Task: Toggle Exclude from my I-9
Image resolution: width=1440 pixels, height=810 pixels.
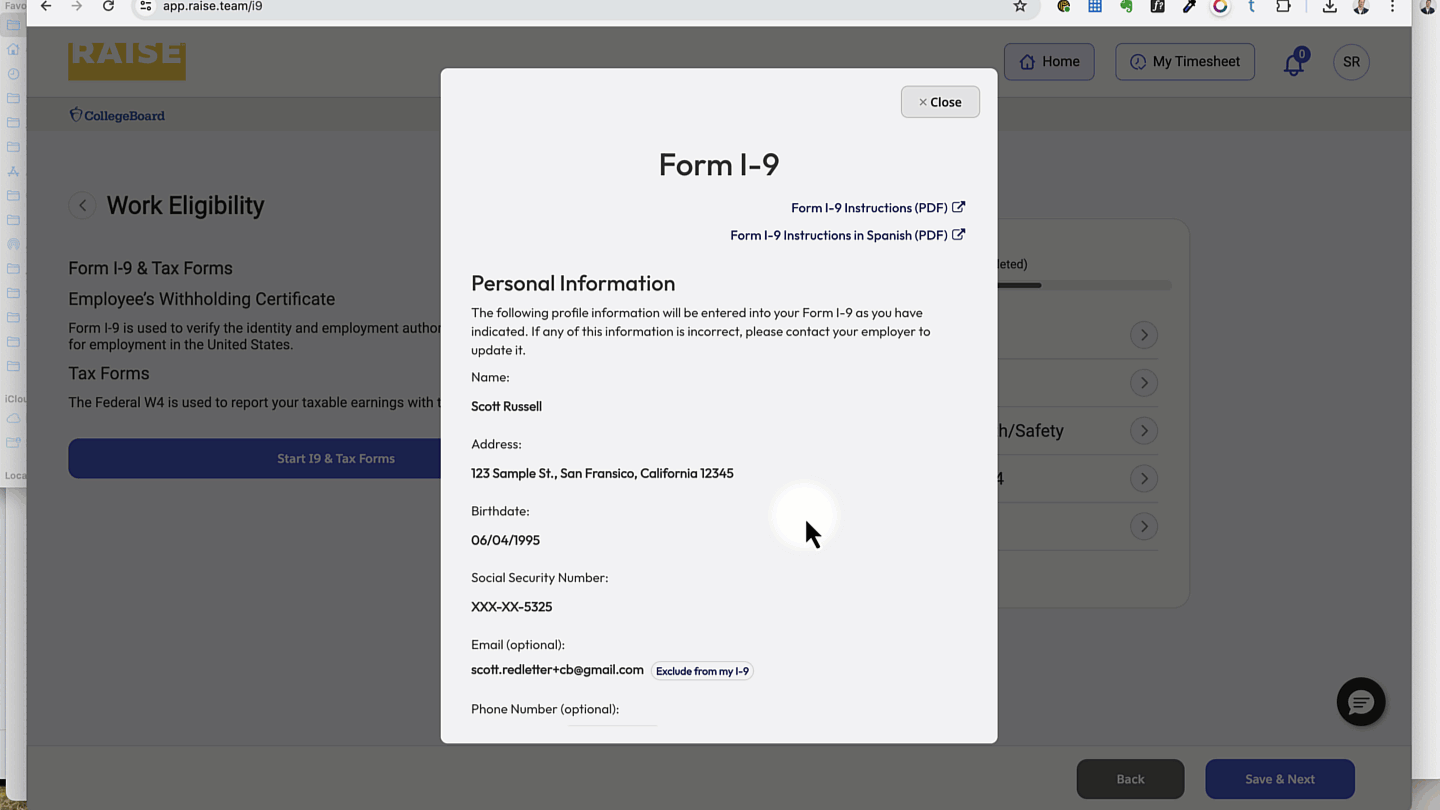Action: click(x=702, y=670)
